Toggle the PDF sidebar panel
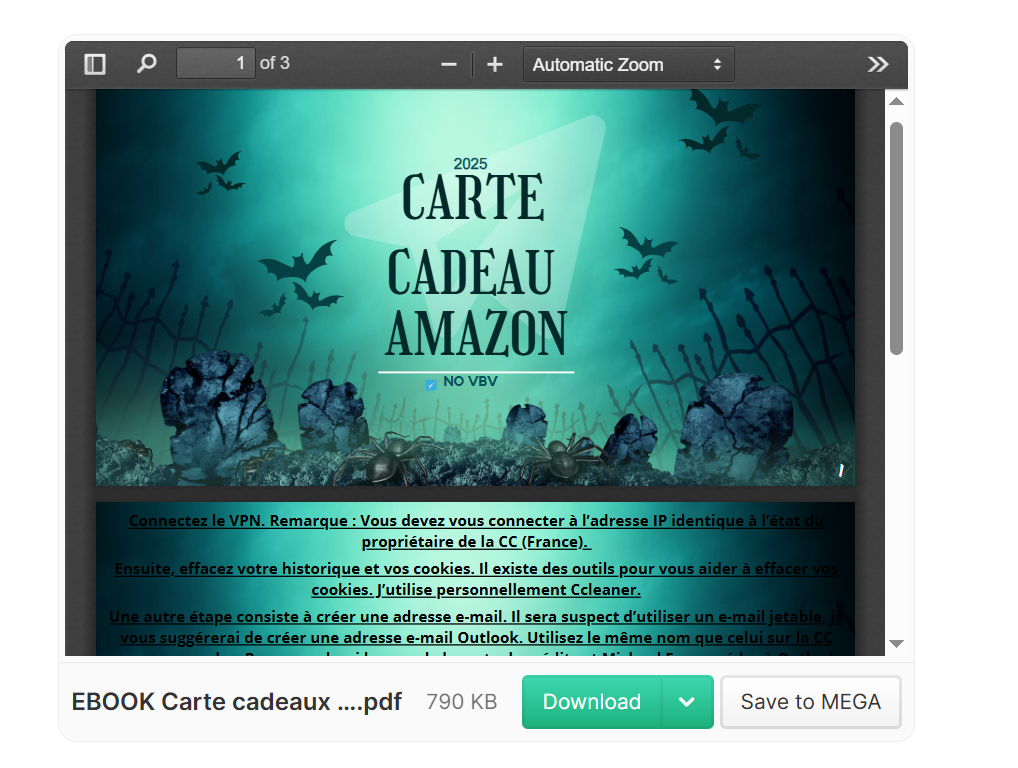1018x768 pixels. point(95,64)
